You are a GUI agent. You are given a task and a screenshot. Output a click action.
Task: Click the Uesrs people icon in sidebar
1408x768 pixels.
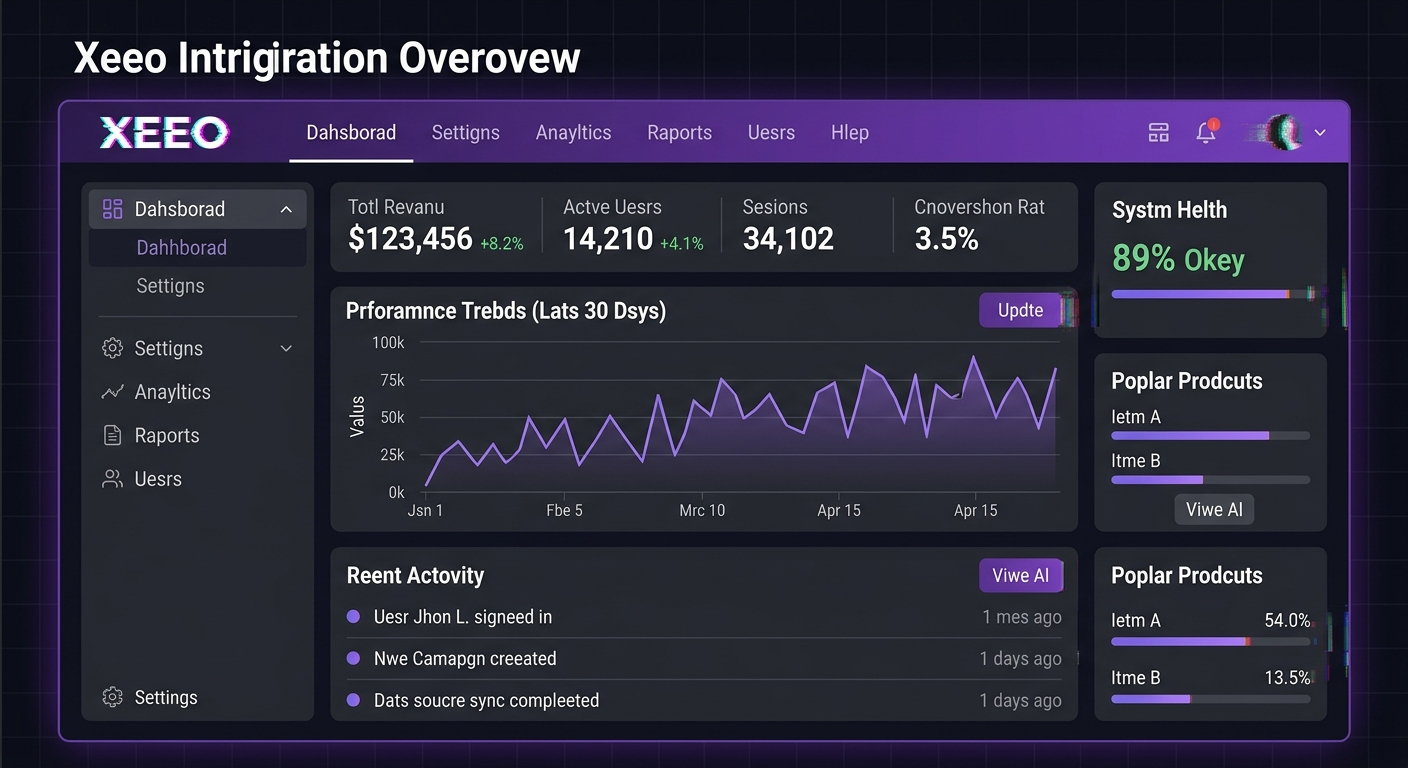[x=113, y=479]
